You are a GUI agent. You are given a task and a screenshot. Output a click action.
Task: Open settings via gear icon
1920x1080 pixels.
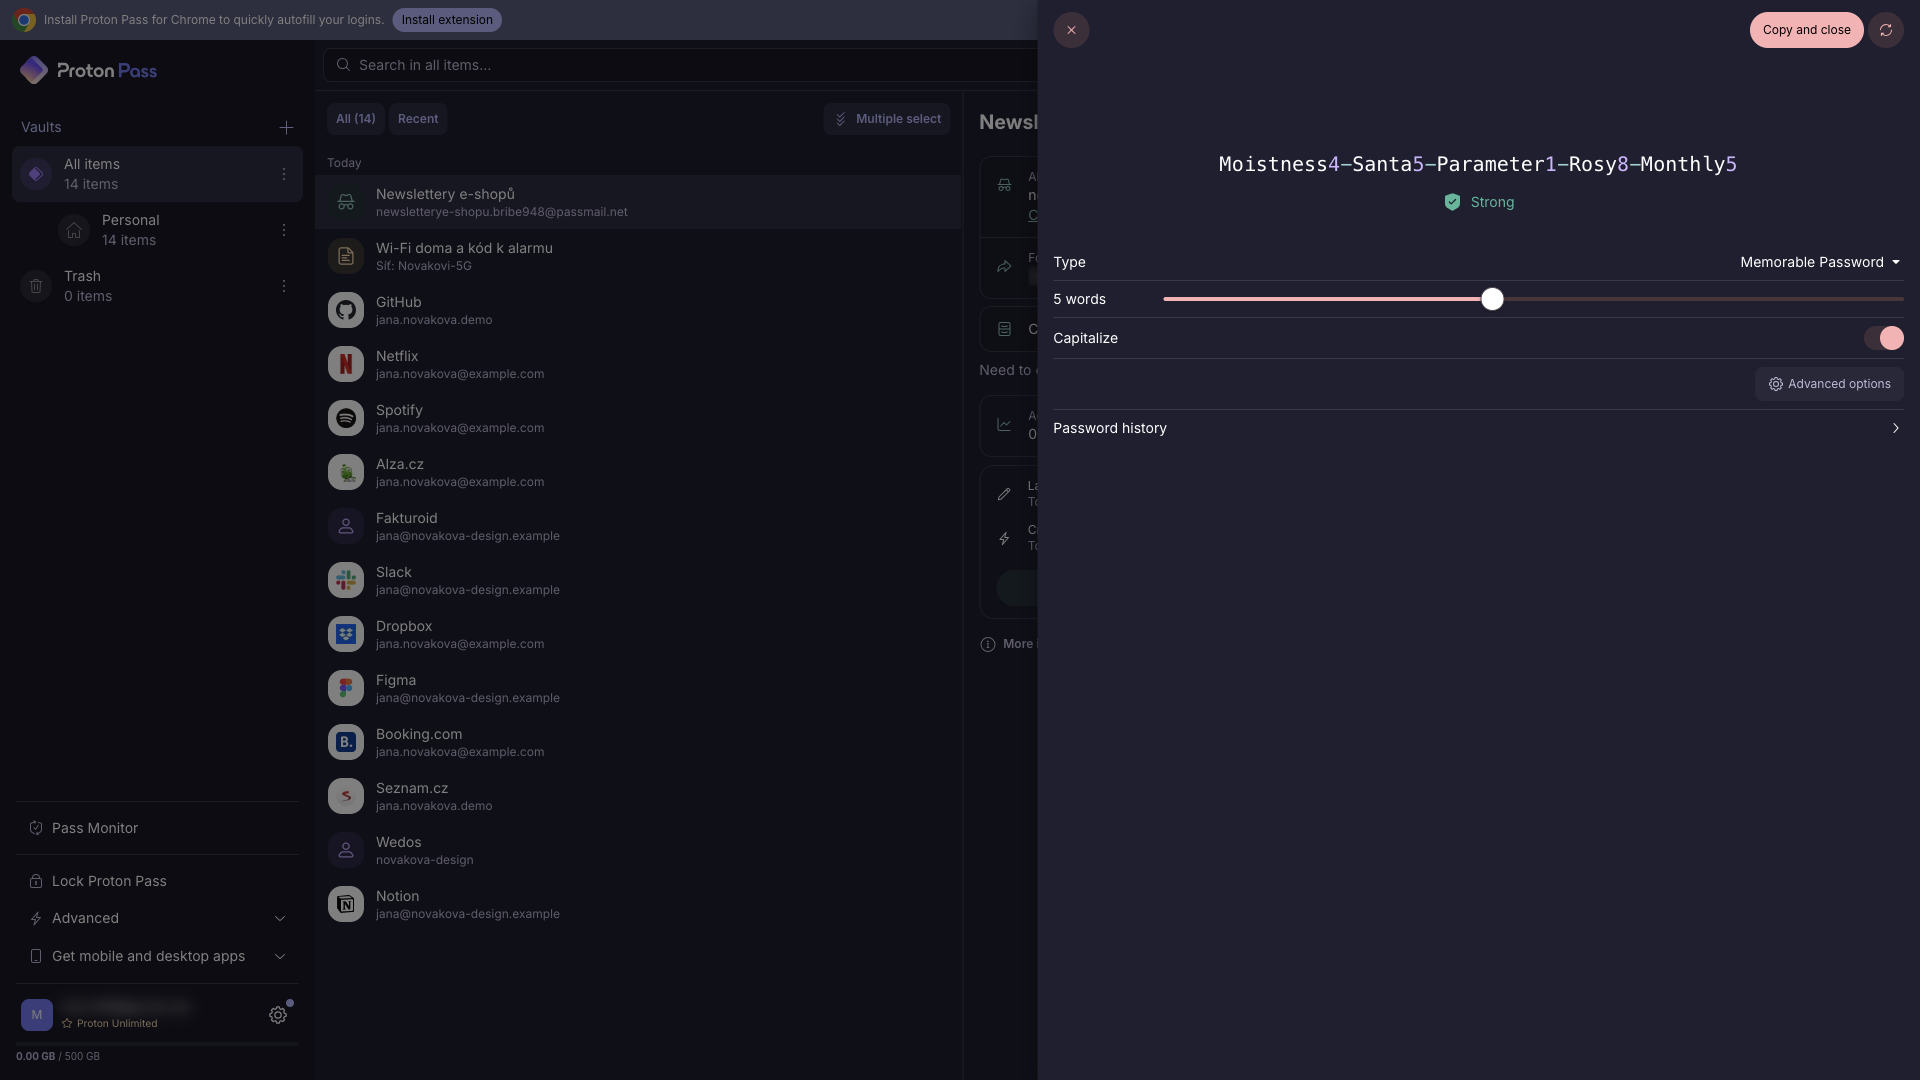coord(278,1015)
